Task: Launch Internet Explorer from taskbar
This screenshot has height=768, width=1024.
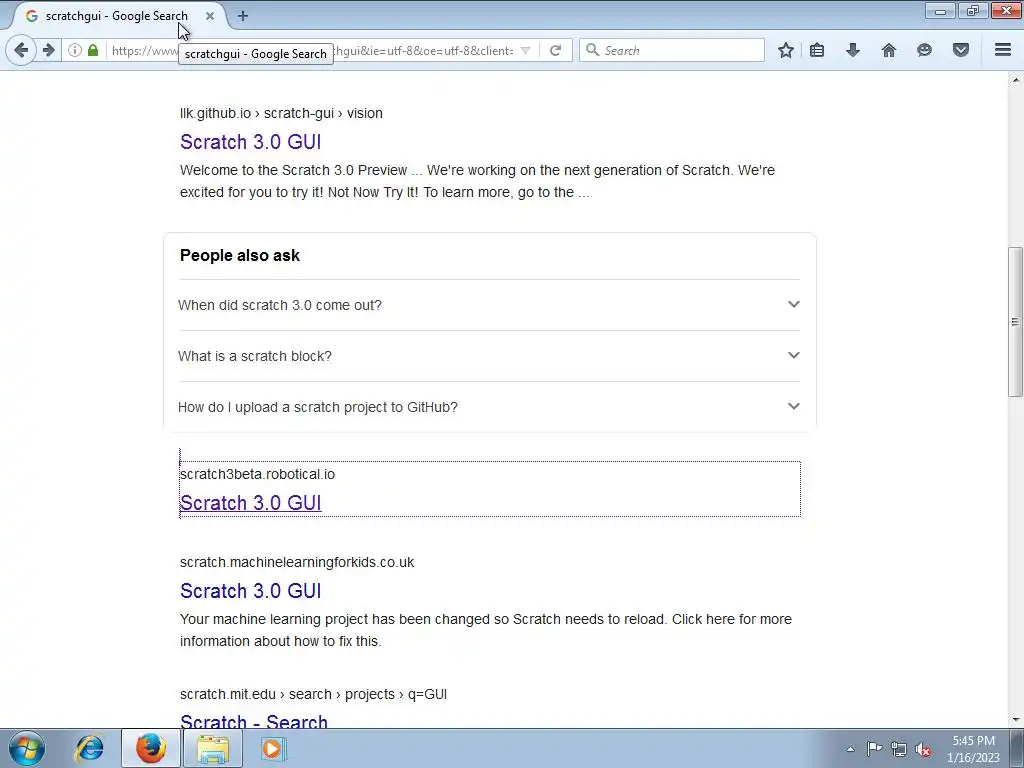Action: 89,748
